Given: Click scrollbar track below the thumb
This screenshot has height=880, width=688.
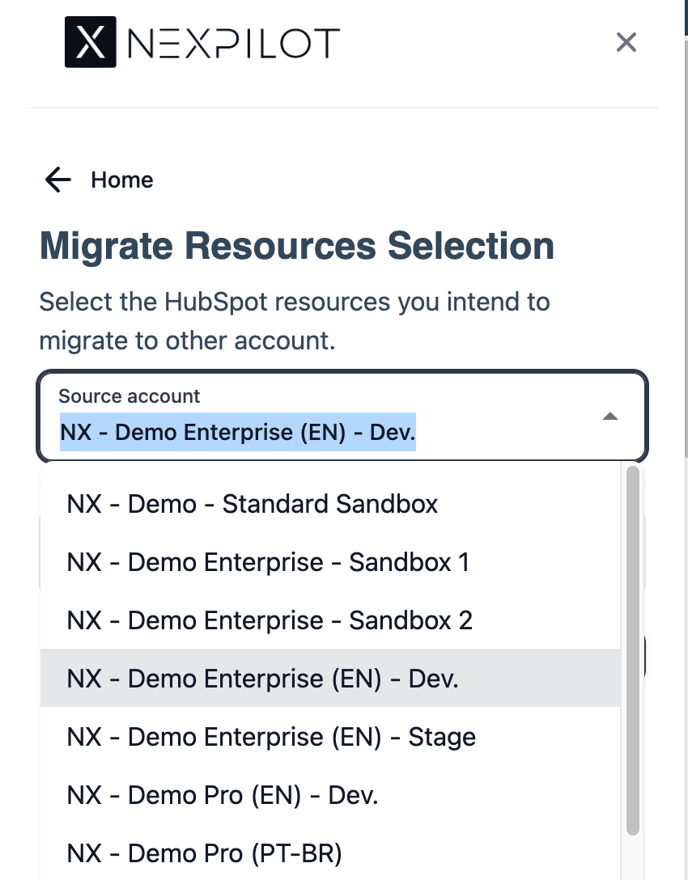Looking at the screenshot, I should (x=632, y=858).
